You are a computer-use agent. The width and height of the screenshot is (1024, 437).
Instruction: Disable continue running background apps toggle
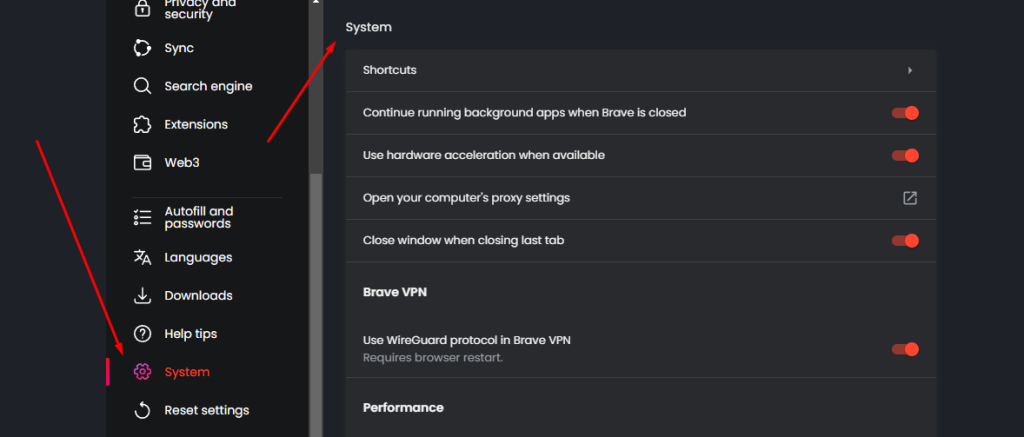pyautogui.click(x=905, y=113)
